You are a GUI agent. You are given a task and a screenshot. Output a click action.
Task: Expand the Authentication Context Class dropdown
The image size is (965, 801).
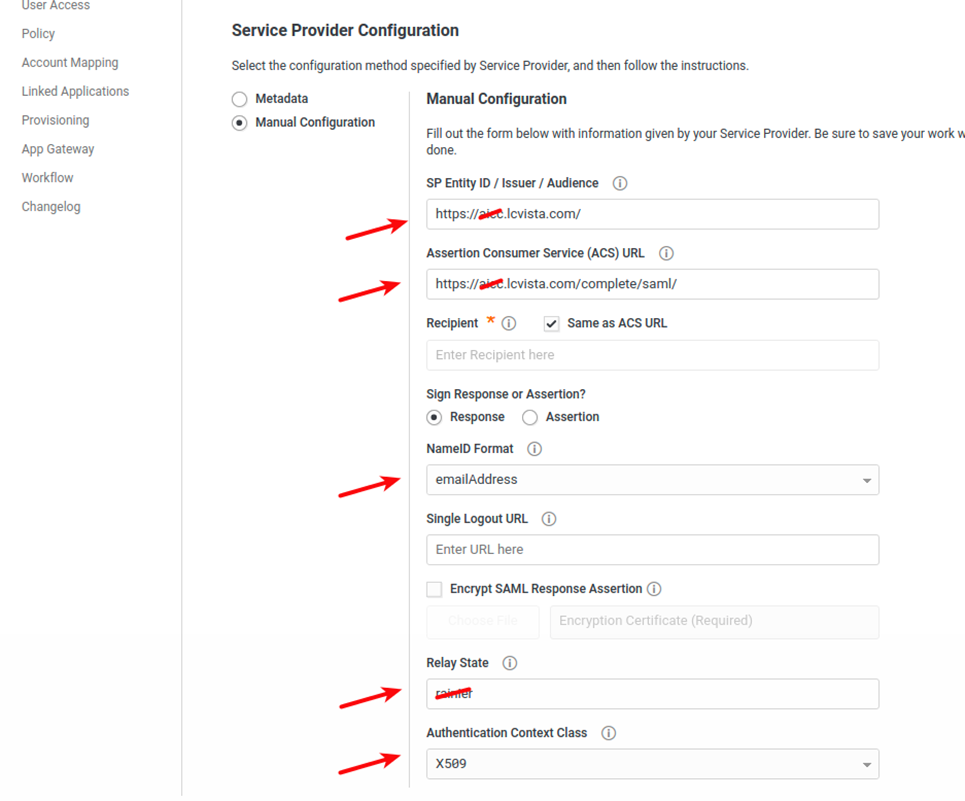[x=652, y=764]
